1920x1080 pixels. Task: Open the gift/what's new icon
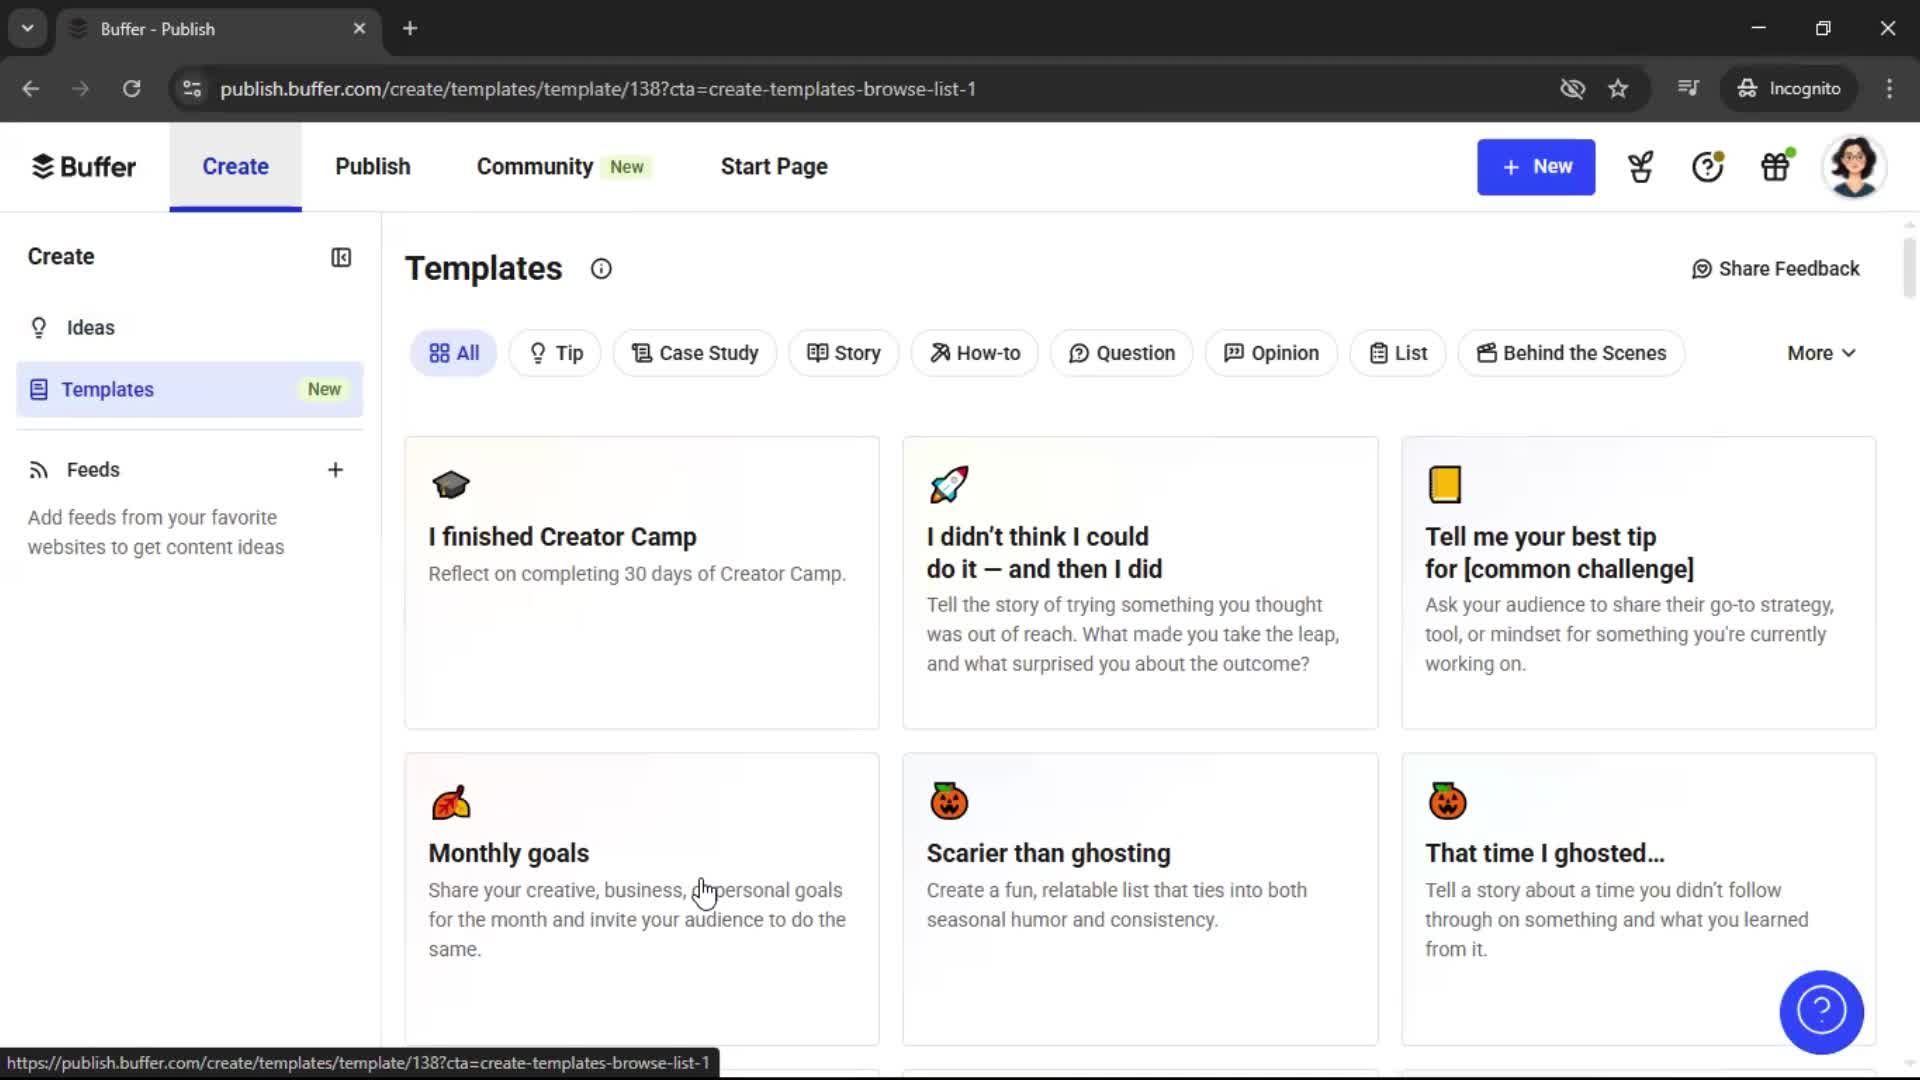(x=1776, y=166)
